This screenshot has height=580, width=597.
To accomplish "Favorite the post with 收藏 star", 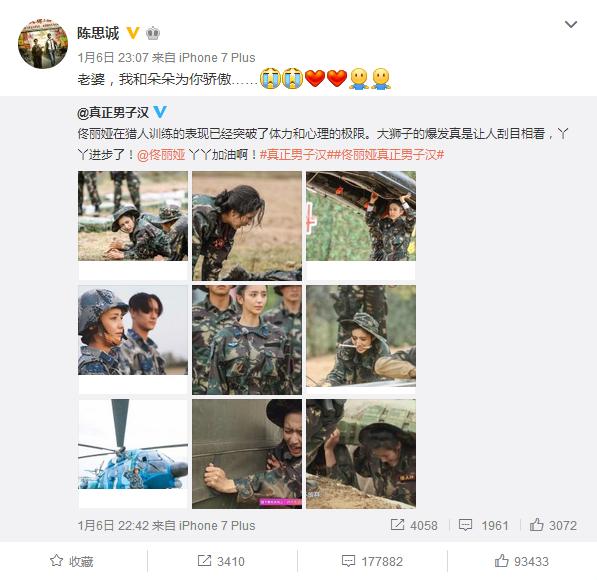I will pyautogui.click(x=72, y=561).
